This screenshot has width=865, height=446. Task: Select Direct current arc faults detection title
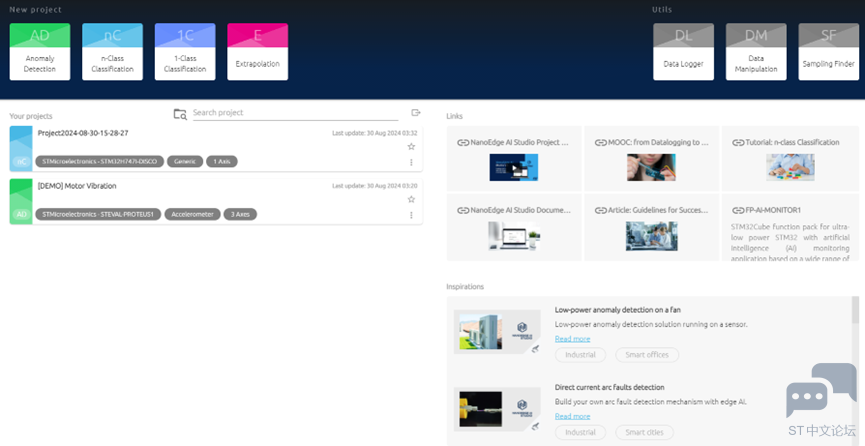610,387
